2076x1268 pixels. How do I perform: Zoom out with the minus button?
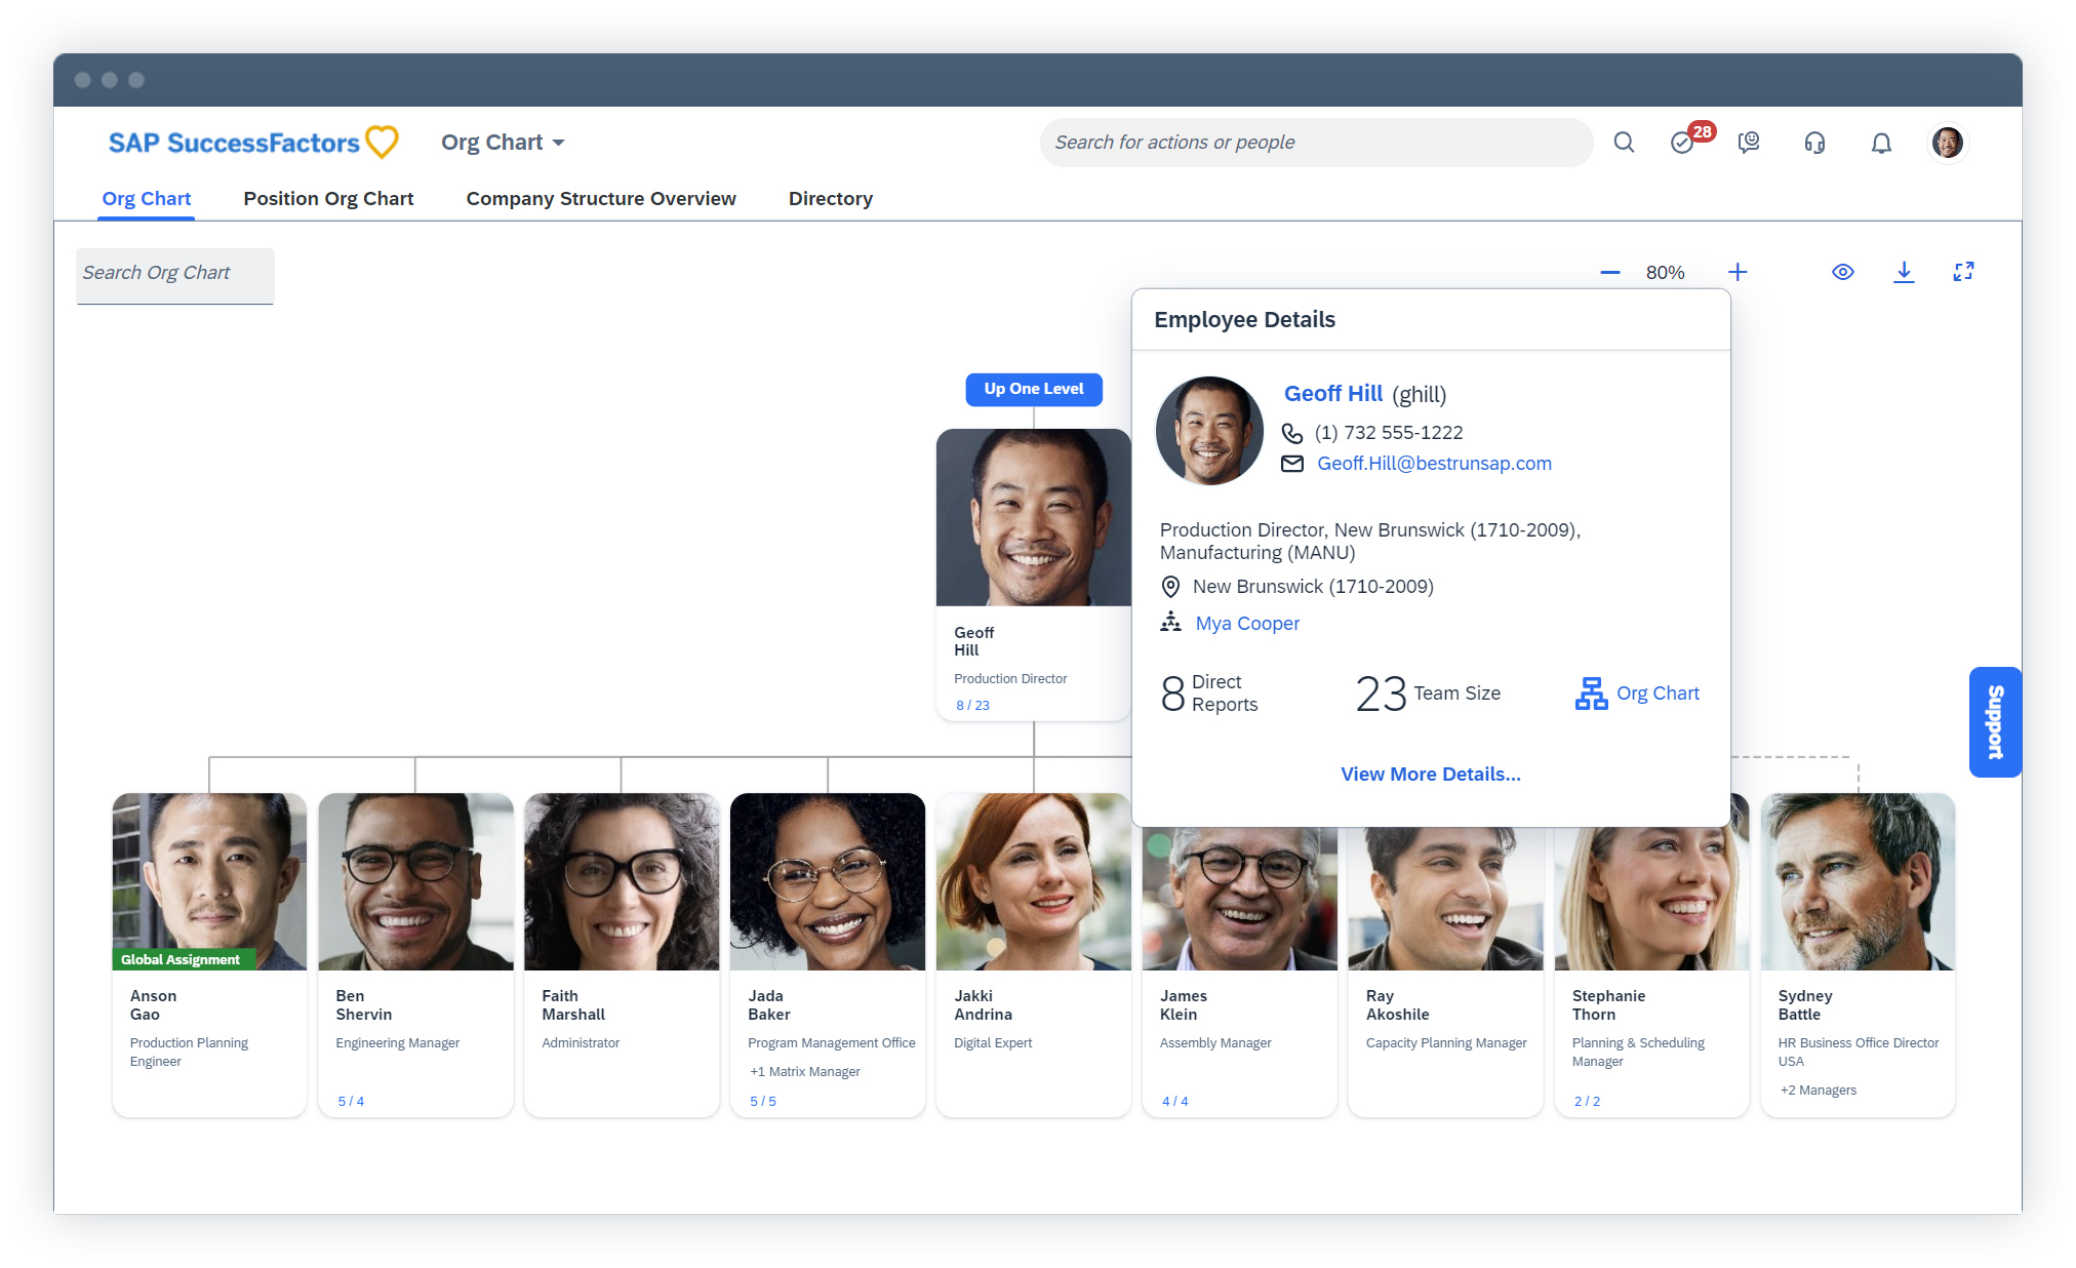coord(1609,272)
